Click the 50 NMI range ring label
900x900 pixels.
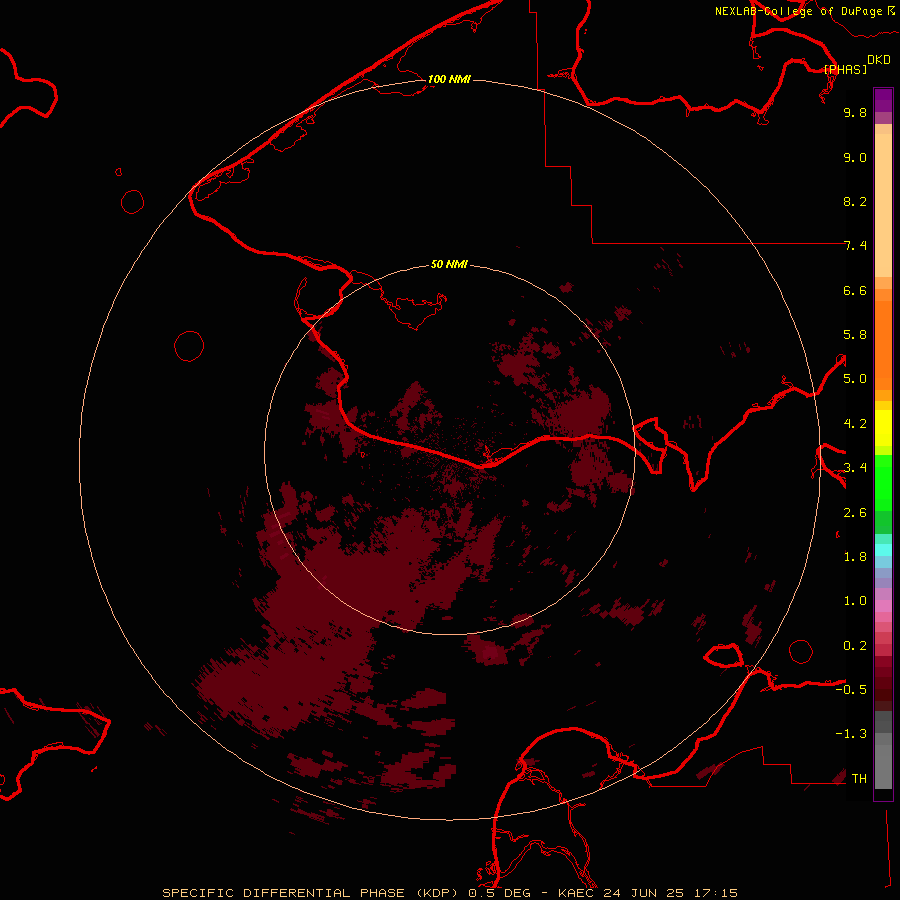point(449,264)
